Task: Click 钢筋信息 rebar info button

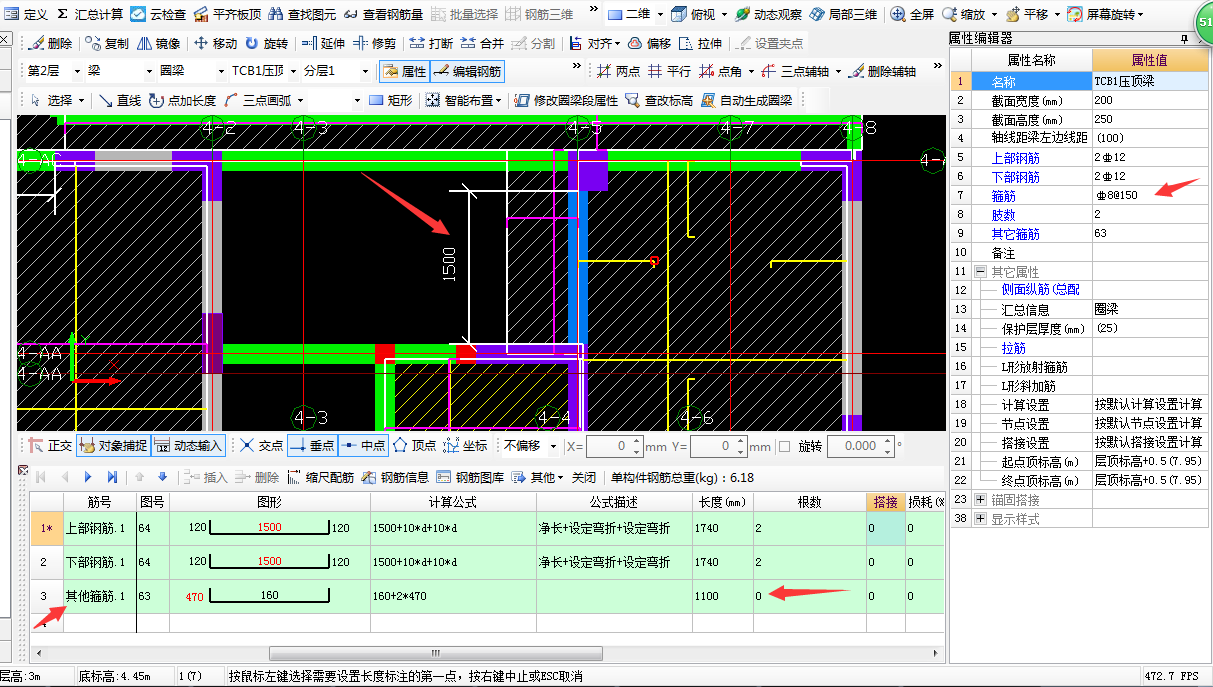Action: (x=396, y=478)
